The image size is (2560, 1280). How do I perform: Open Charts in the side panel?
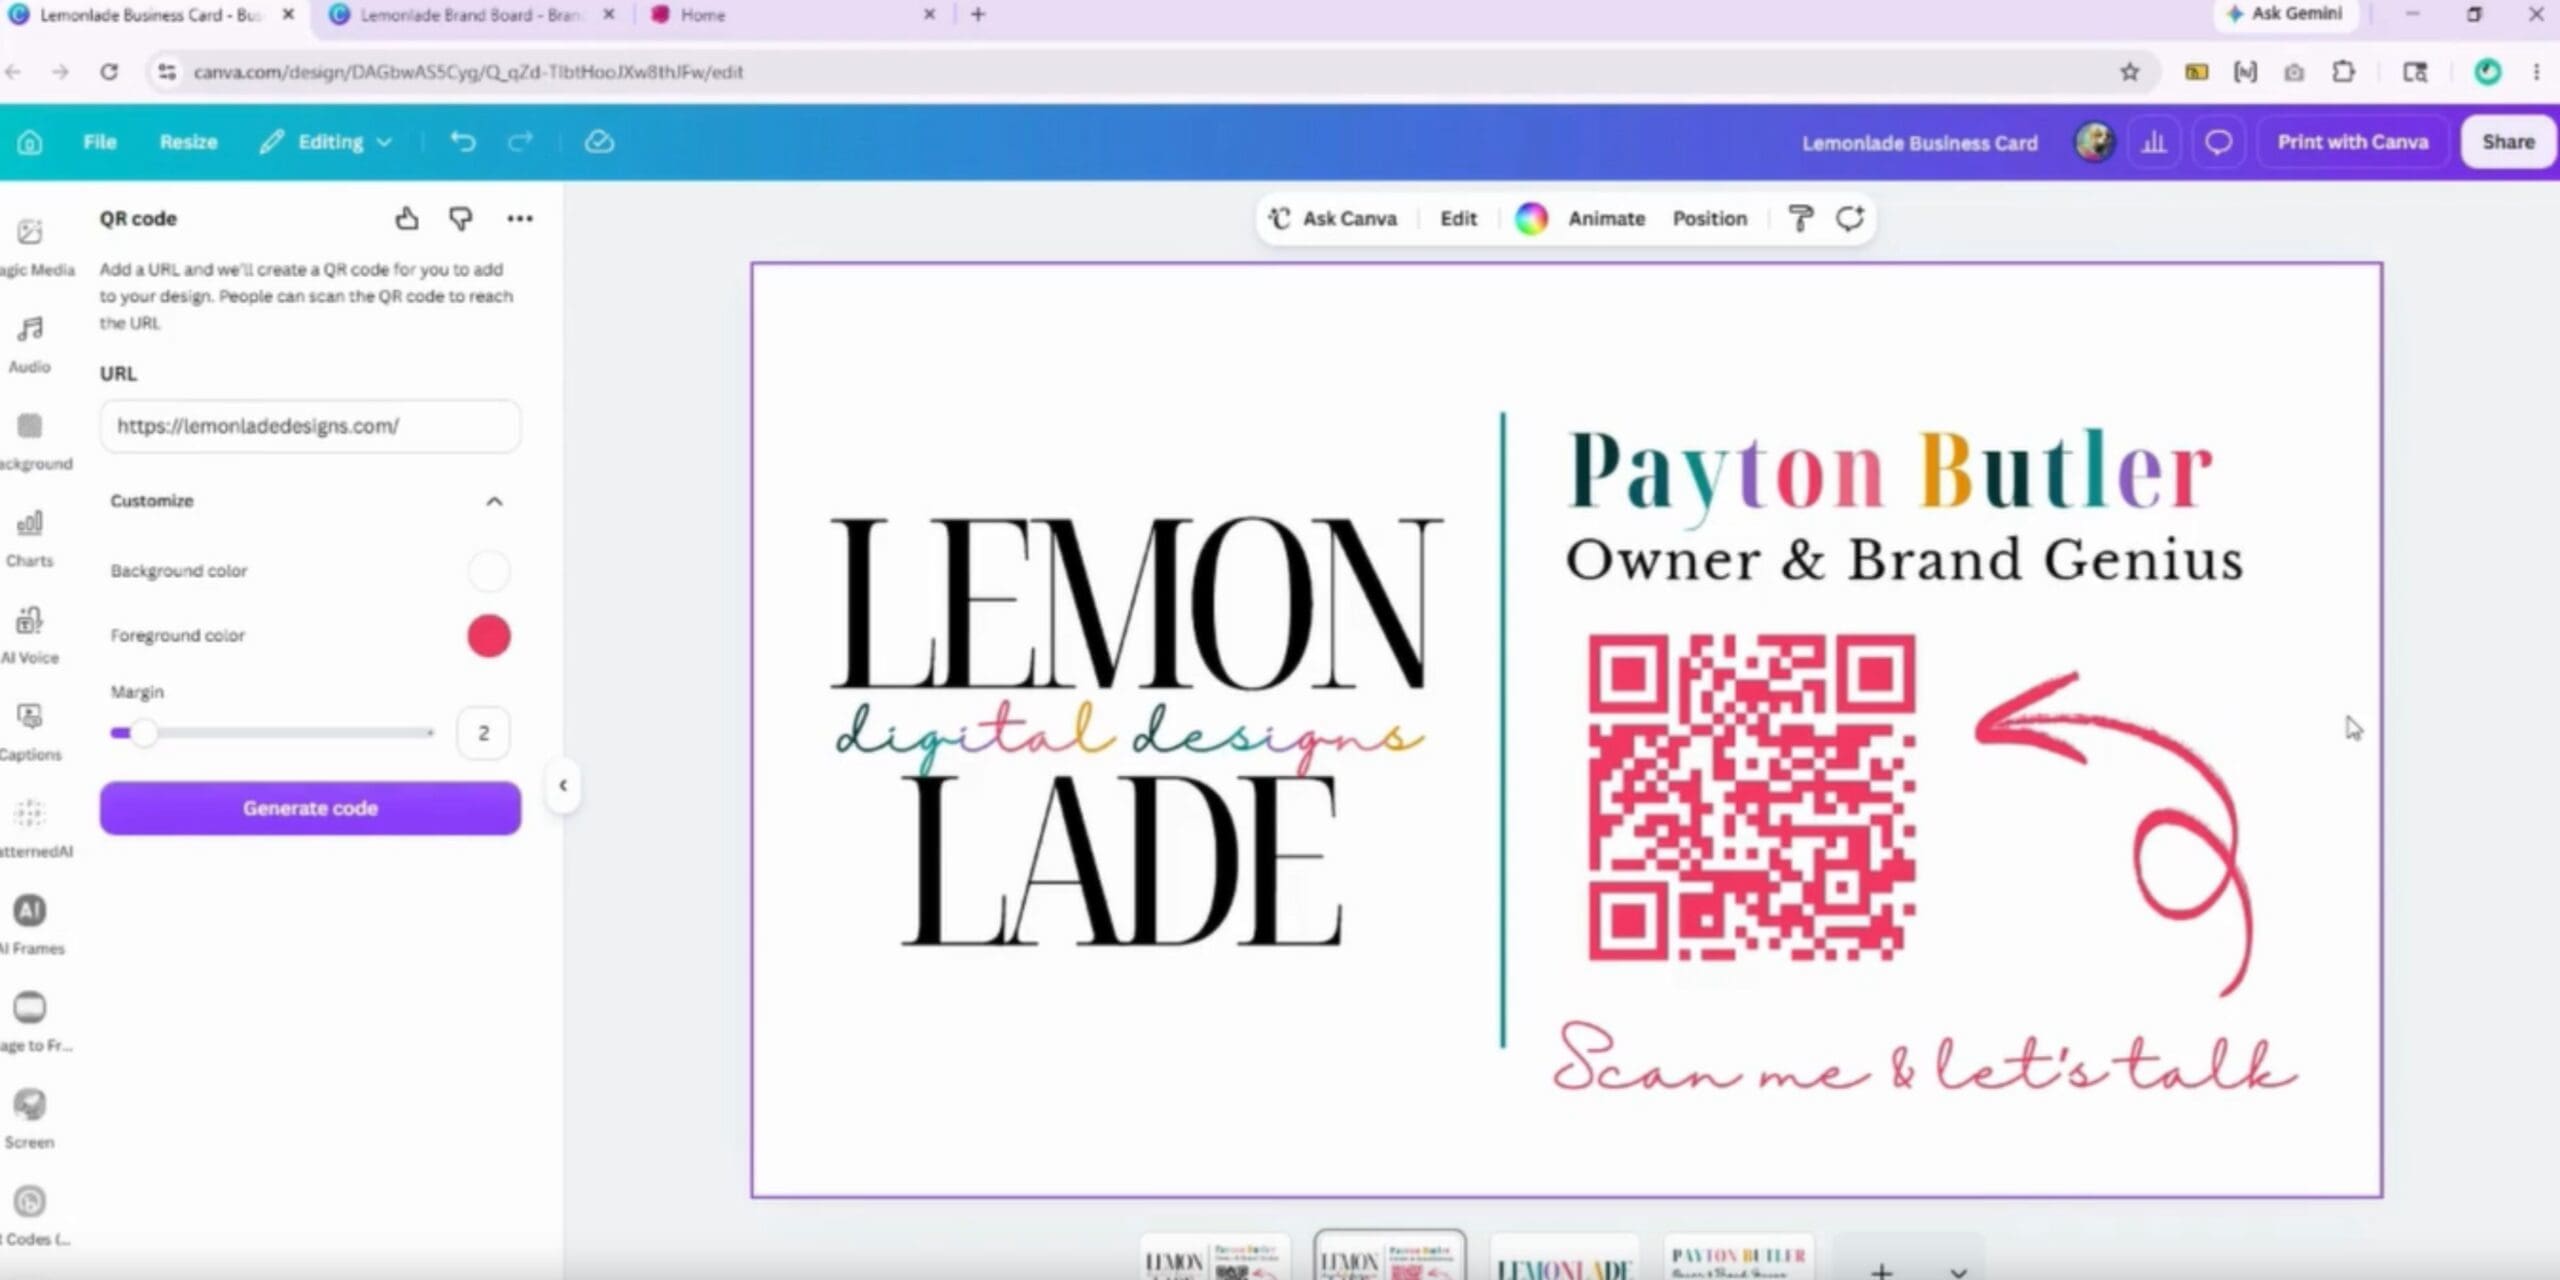pyautogui.click(x=30, y=538)
